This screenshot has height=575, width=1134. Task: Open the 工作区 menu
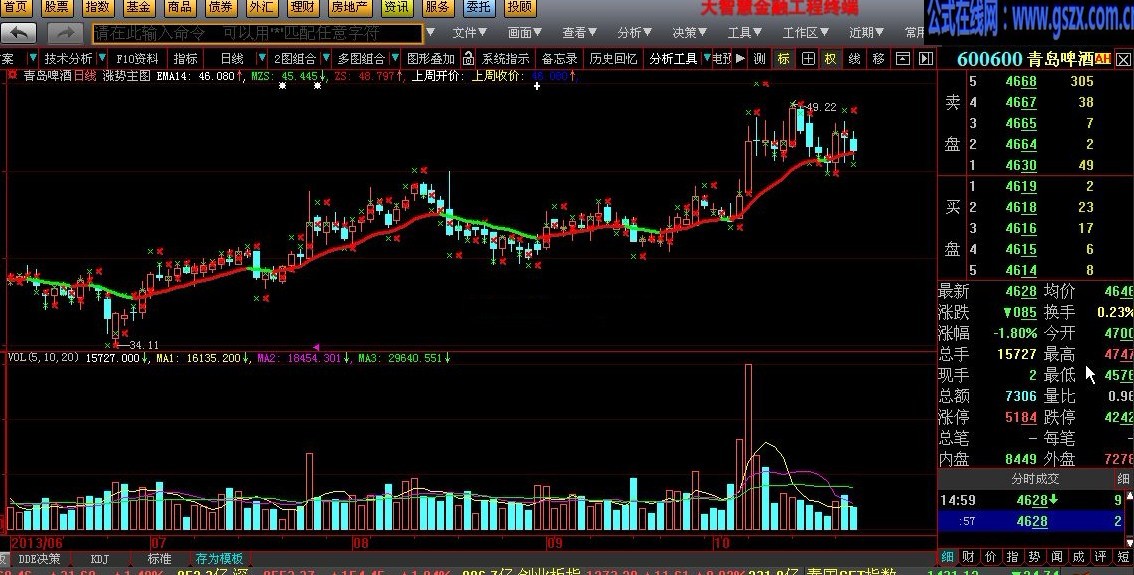pyautogui.click(x=806, y=33)
